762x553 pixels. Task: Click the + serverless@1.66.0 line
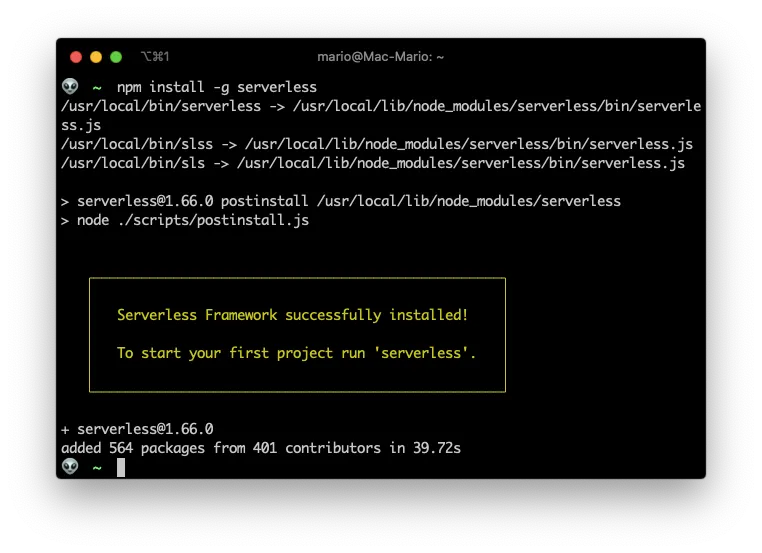coord(137,429)
